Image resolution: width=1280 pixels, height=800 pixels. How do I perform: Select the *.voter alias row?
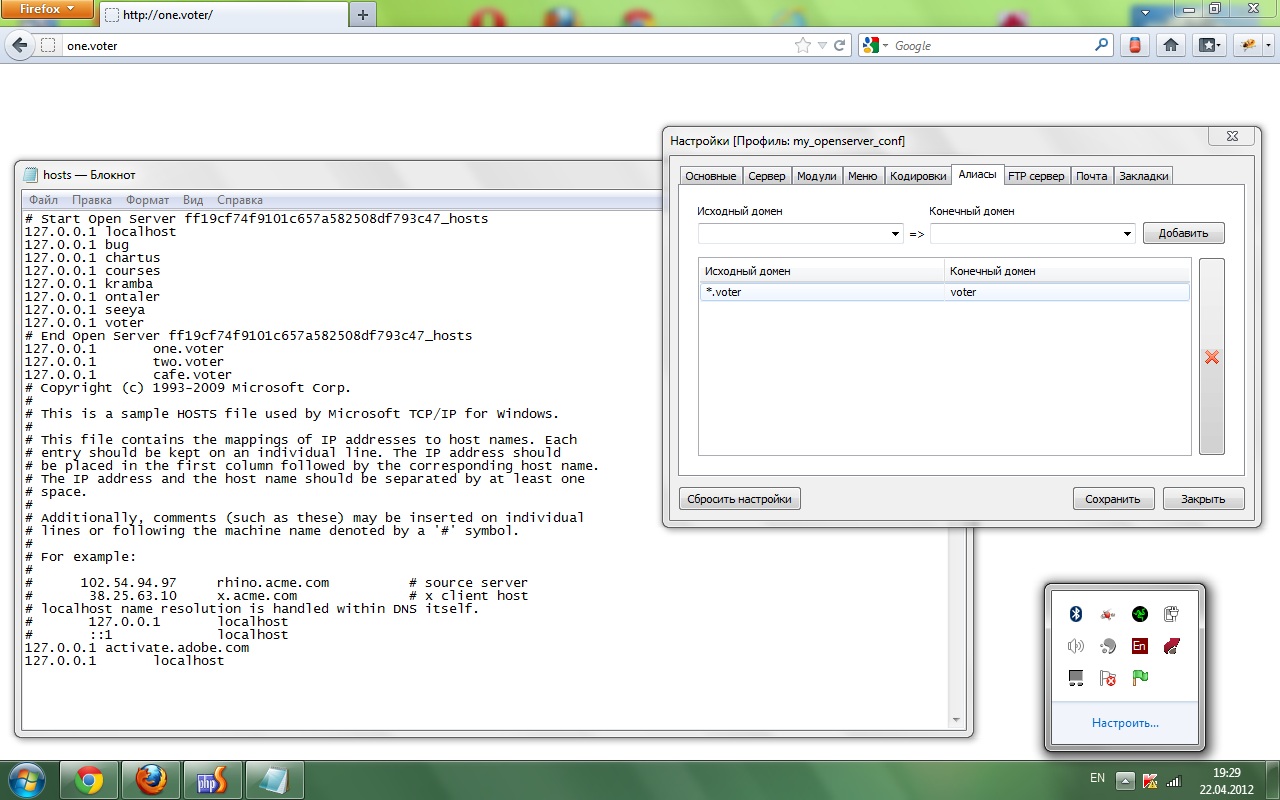point(820,292)
